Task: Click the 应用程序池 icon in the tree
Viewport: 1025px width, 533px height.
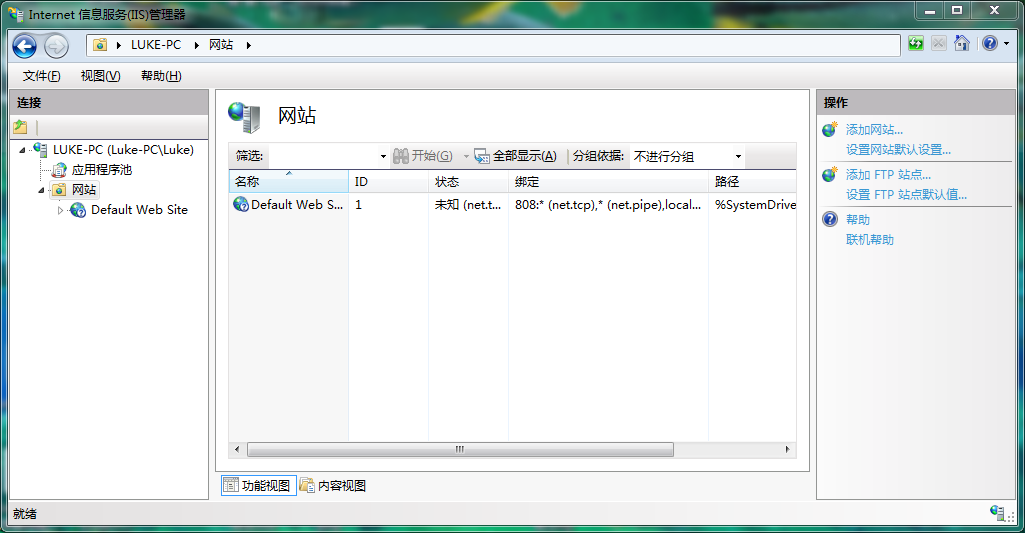Action: pyautogui.click(x=59, y=170)
